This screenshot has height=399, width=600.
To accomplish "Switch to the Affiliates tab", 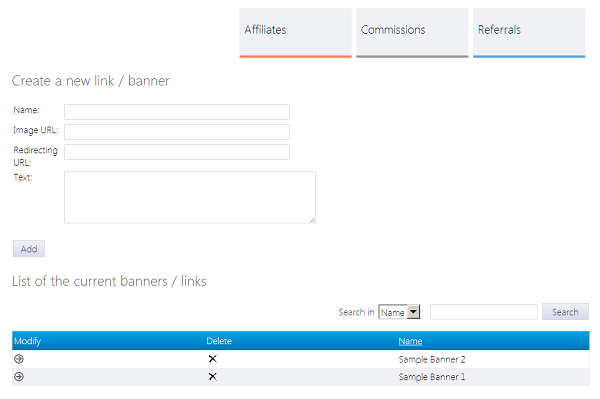I will pyautogui.click(x=295, y=33).
